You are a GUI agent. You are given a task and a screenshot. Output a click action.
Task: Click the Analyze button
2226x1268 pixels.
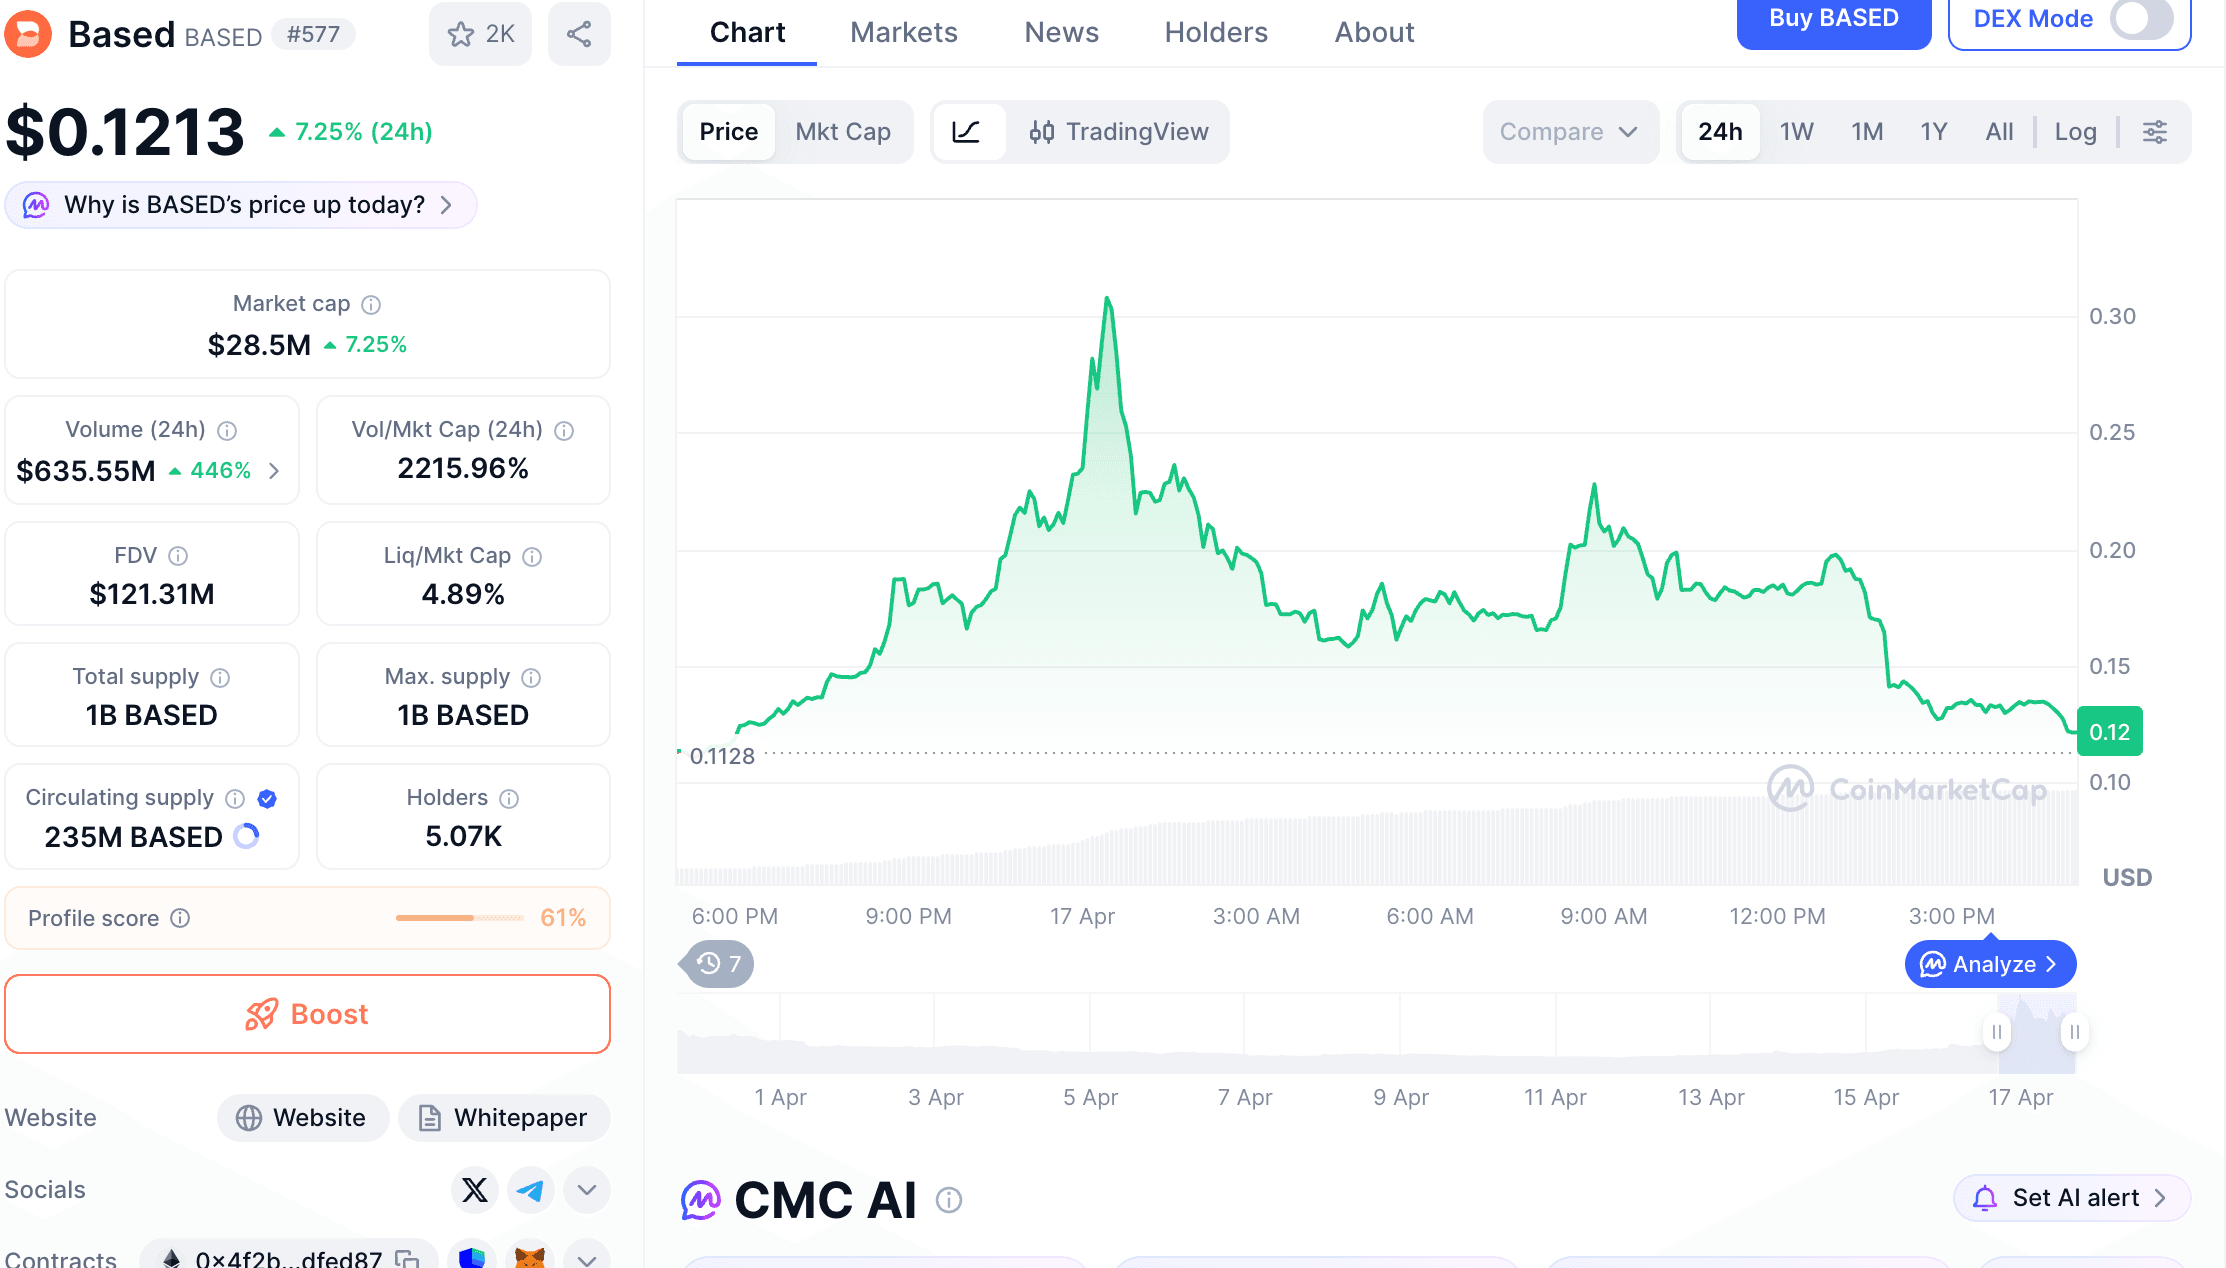[1990, 964]
